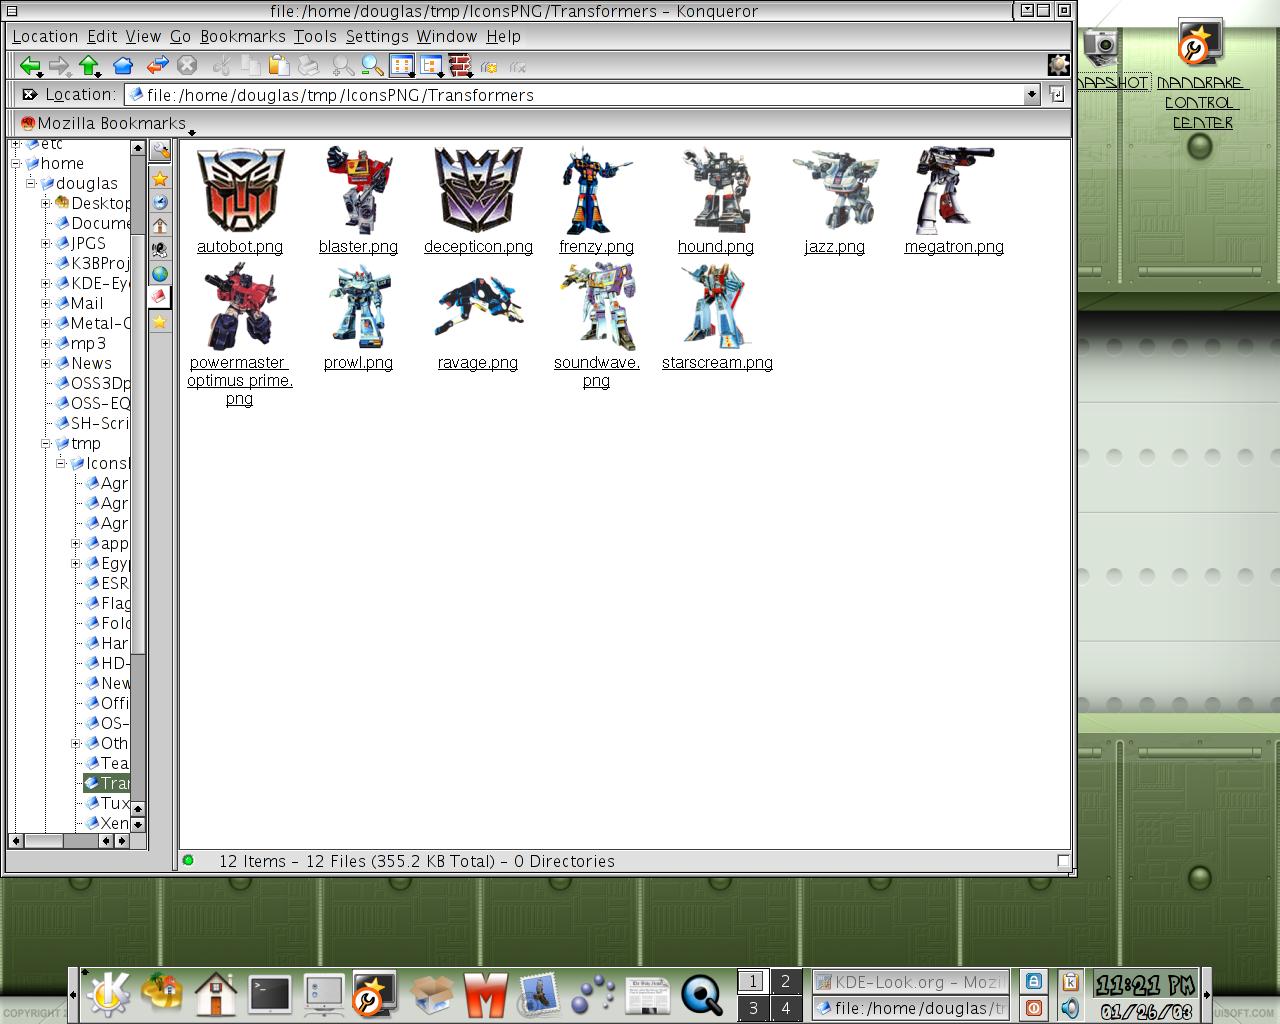
Task: Switch to virtual desktop 4
Action: pos(785,1008)
